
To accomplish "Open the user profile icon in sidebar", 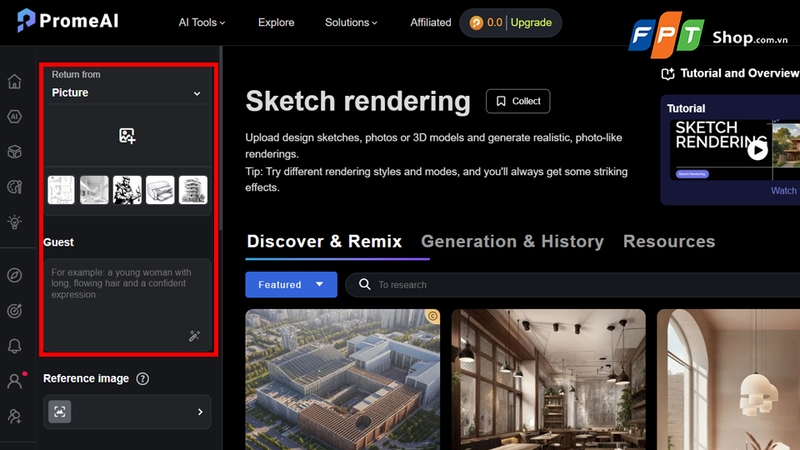I will (14, 381).
